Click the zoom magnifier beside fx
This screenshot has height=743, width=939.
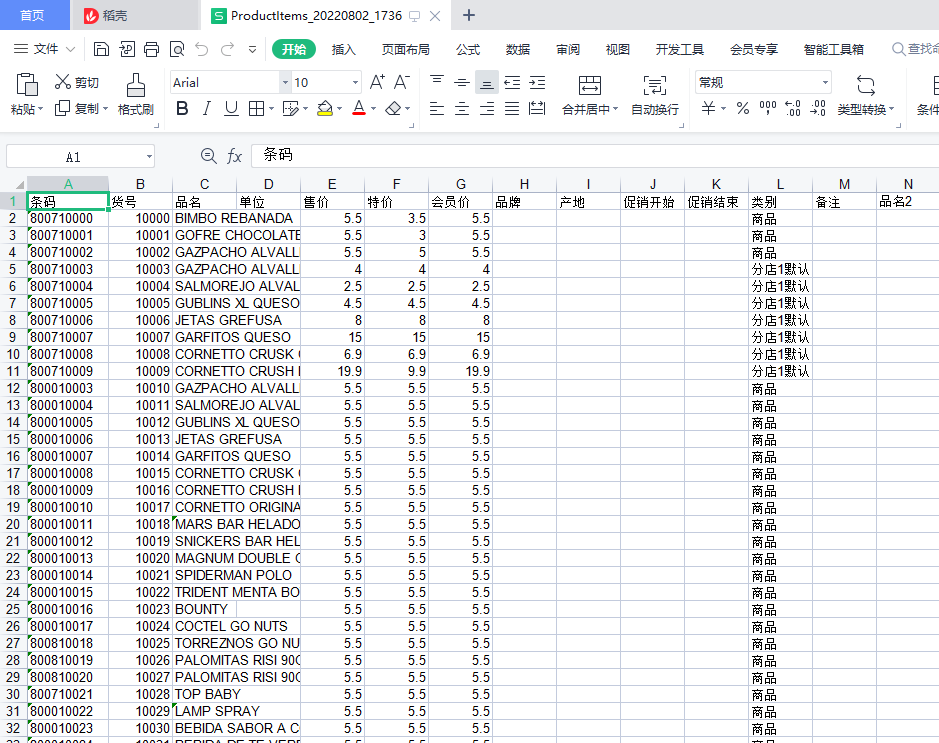click(x=208, y=156)
